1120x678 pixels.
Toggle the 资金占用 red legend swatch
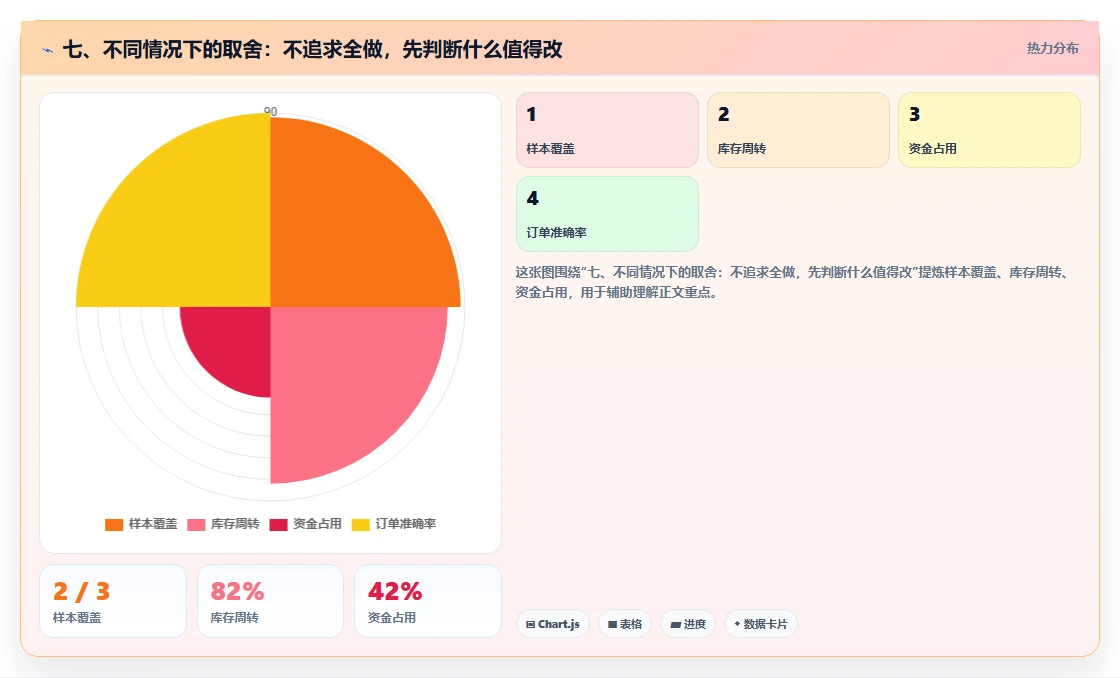278,524
